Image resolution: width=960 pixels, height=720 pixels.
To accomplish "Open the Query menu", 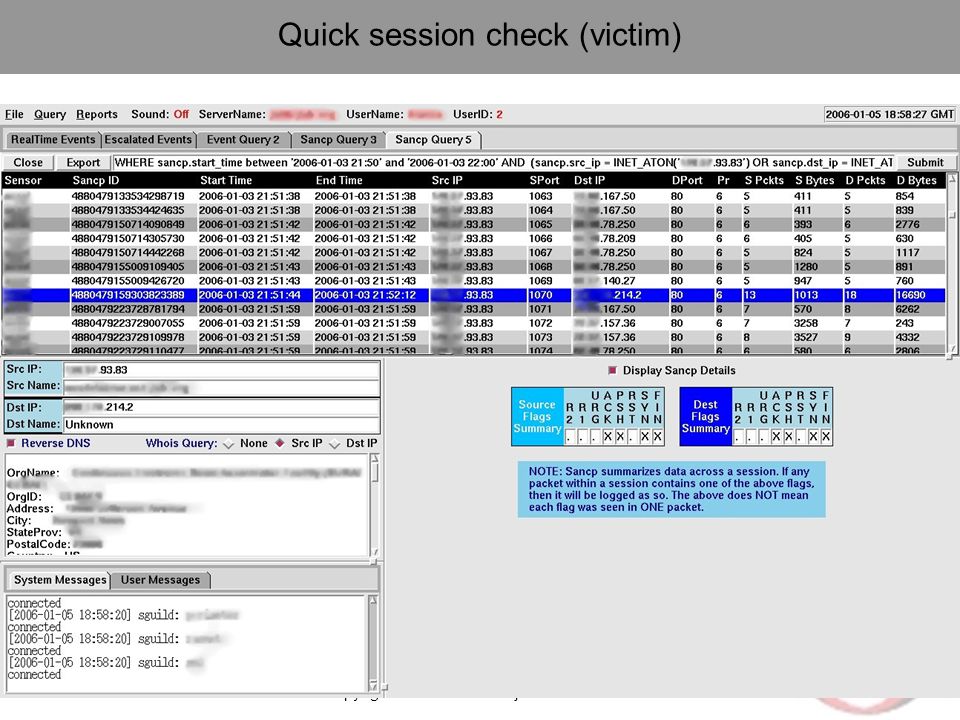I will point(50,114).
